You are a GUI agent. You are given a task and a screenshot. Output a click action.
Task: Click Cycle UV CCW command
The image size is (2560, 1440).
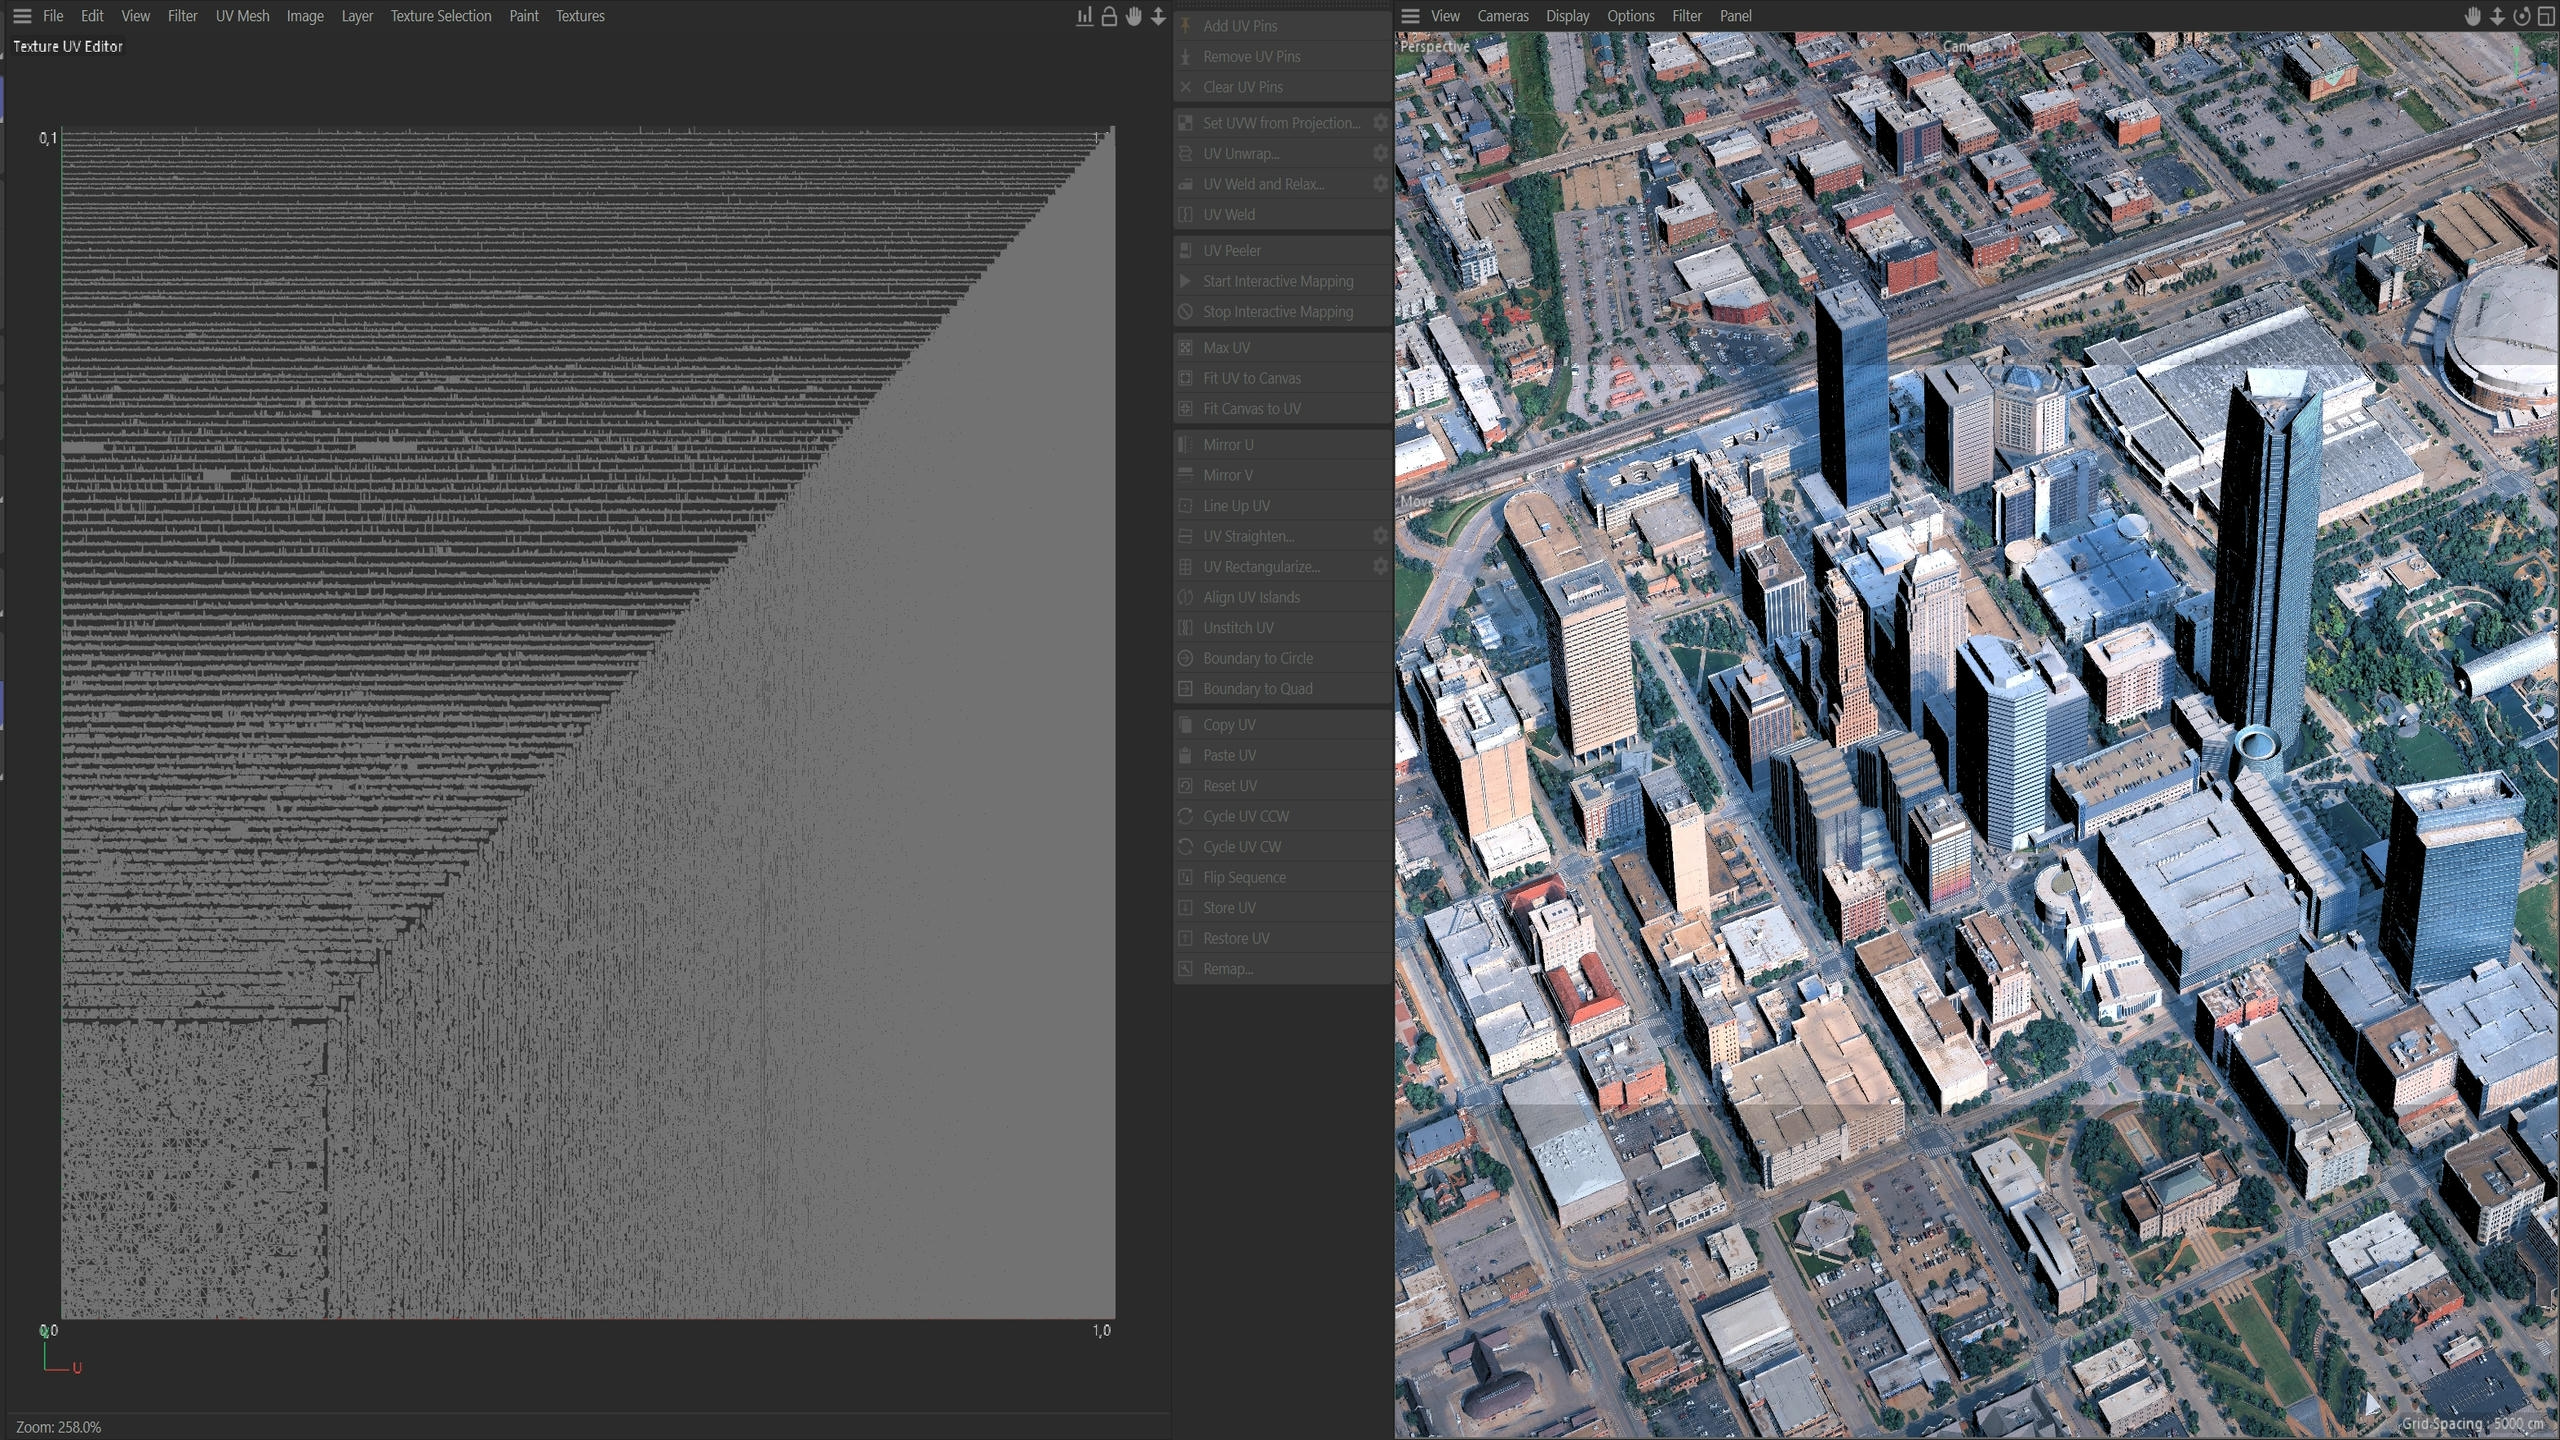(x=1281, y=816)
